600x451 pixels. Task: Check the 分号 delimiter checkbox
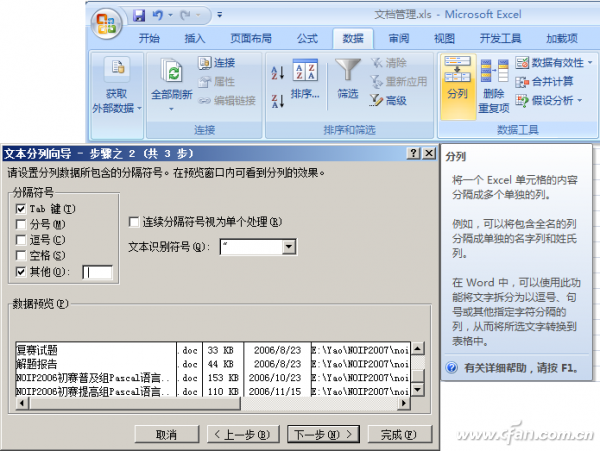tap(21, 224)
